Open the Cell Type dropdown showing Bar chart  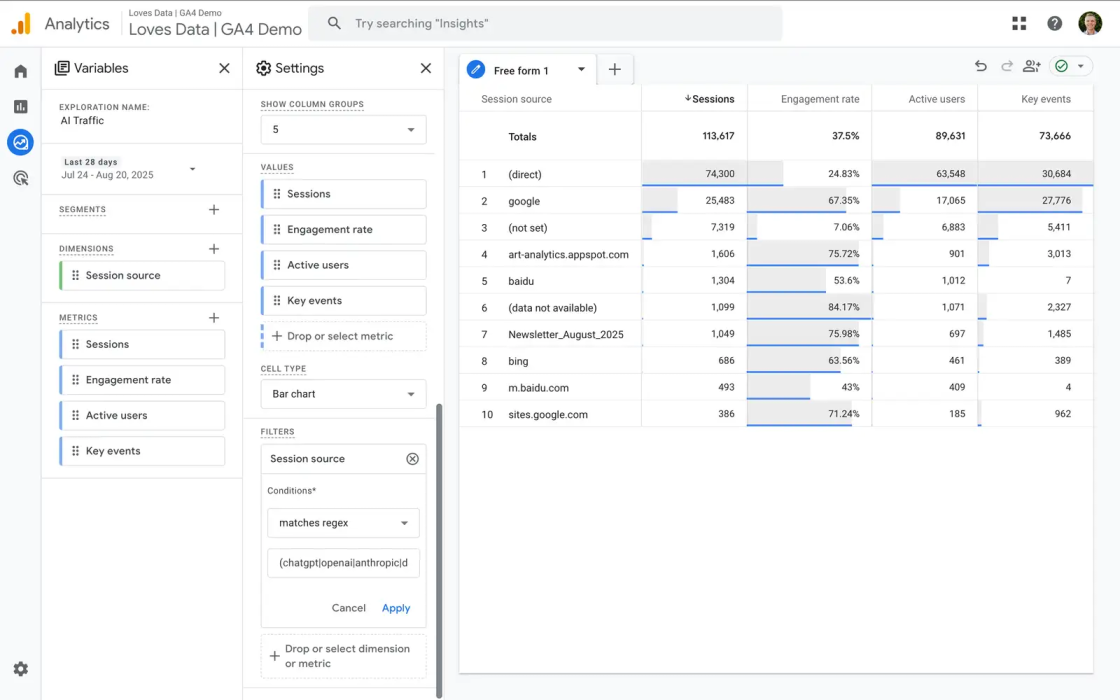[343, 393]
